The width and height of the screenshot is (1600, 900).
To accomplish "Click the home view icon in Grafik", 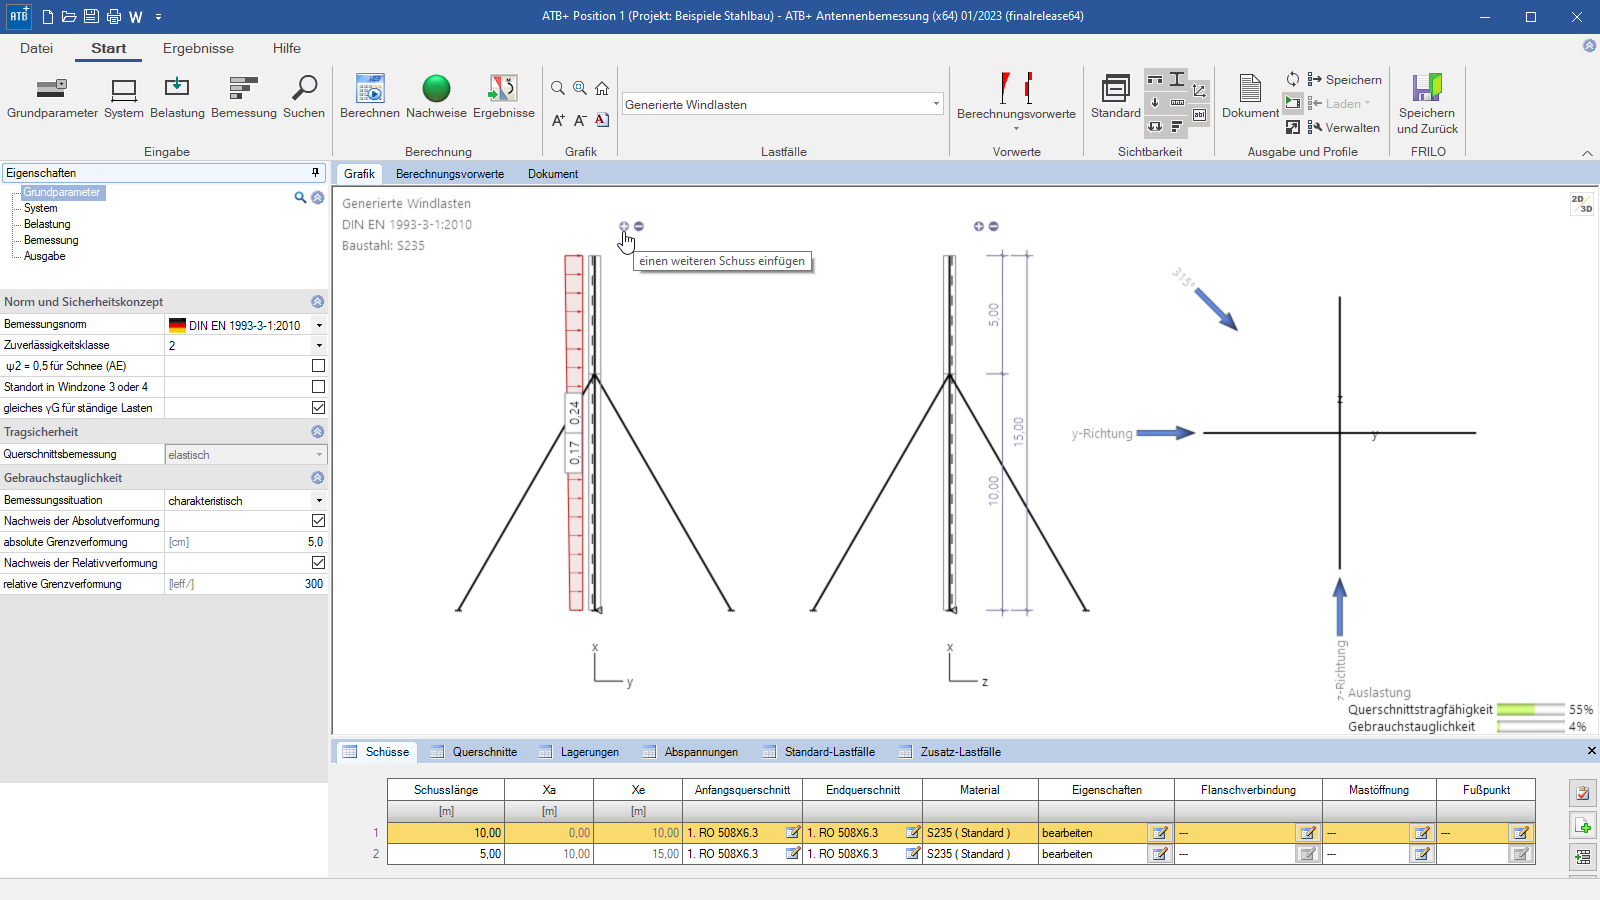I will pyautogui.click(x=602, y=89).
